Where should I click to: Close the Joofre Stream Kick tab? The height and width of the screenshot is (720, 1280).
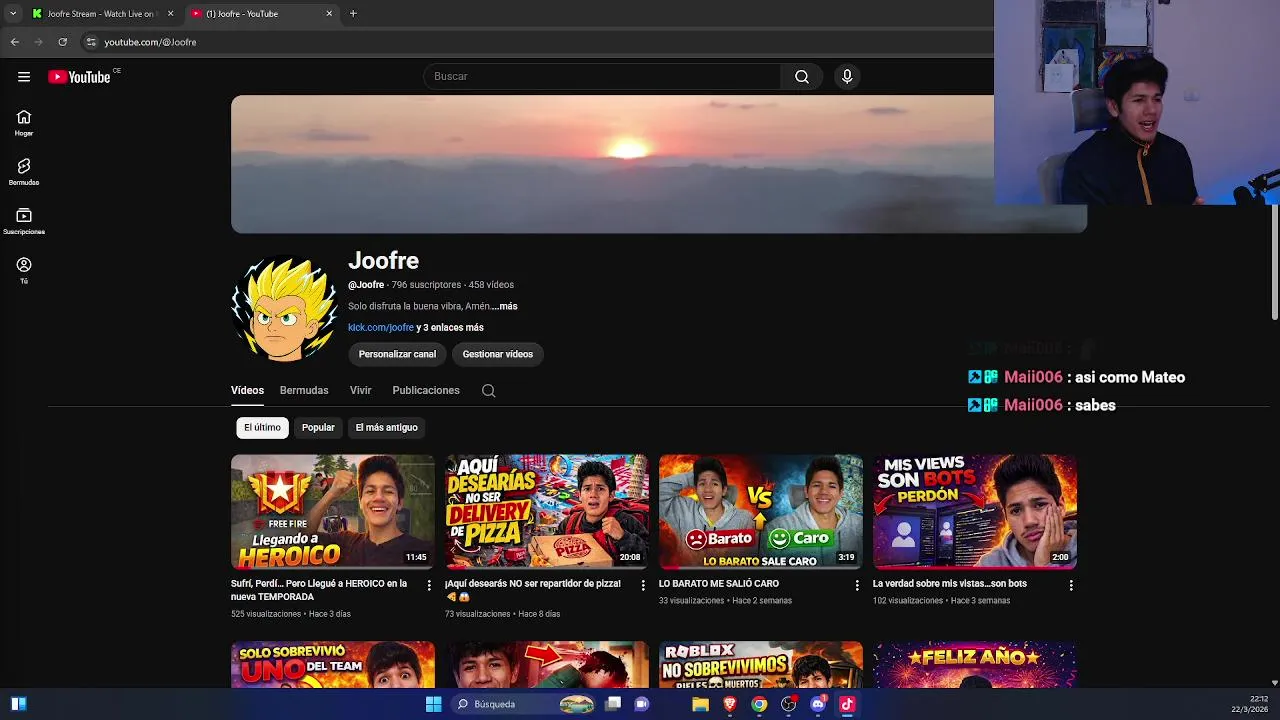pyautogui.click(x=170, y=13)
